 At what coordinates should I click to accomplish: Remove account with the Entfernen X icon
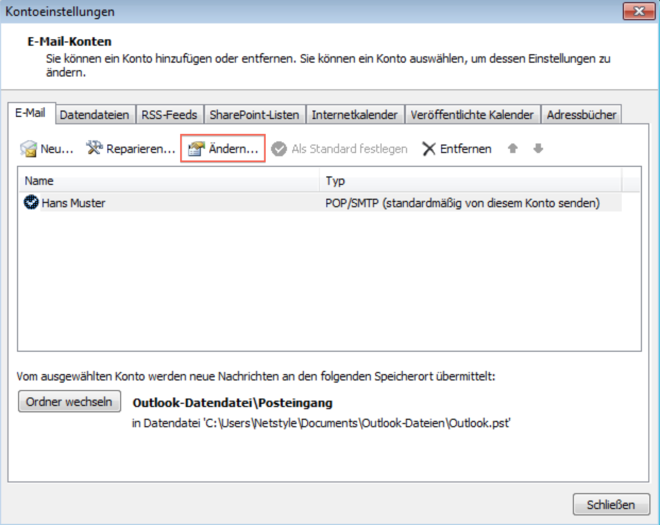point(429,149)
